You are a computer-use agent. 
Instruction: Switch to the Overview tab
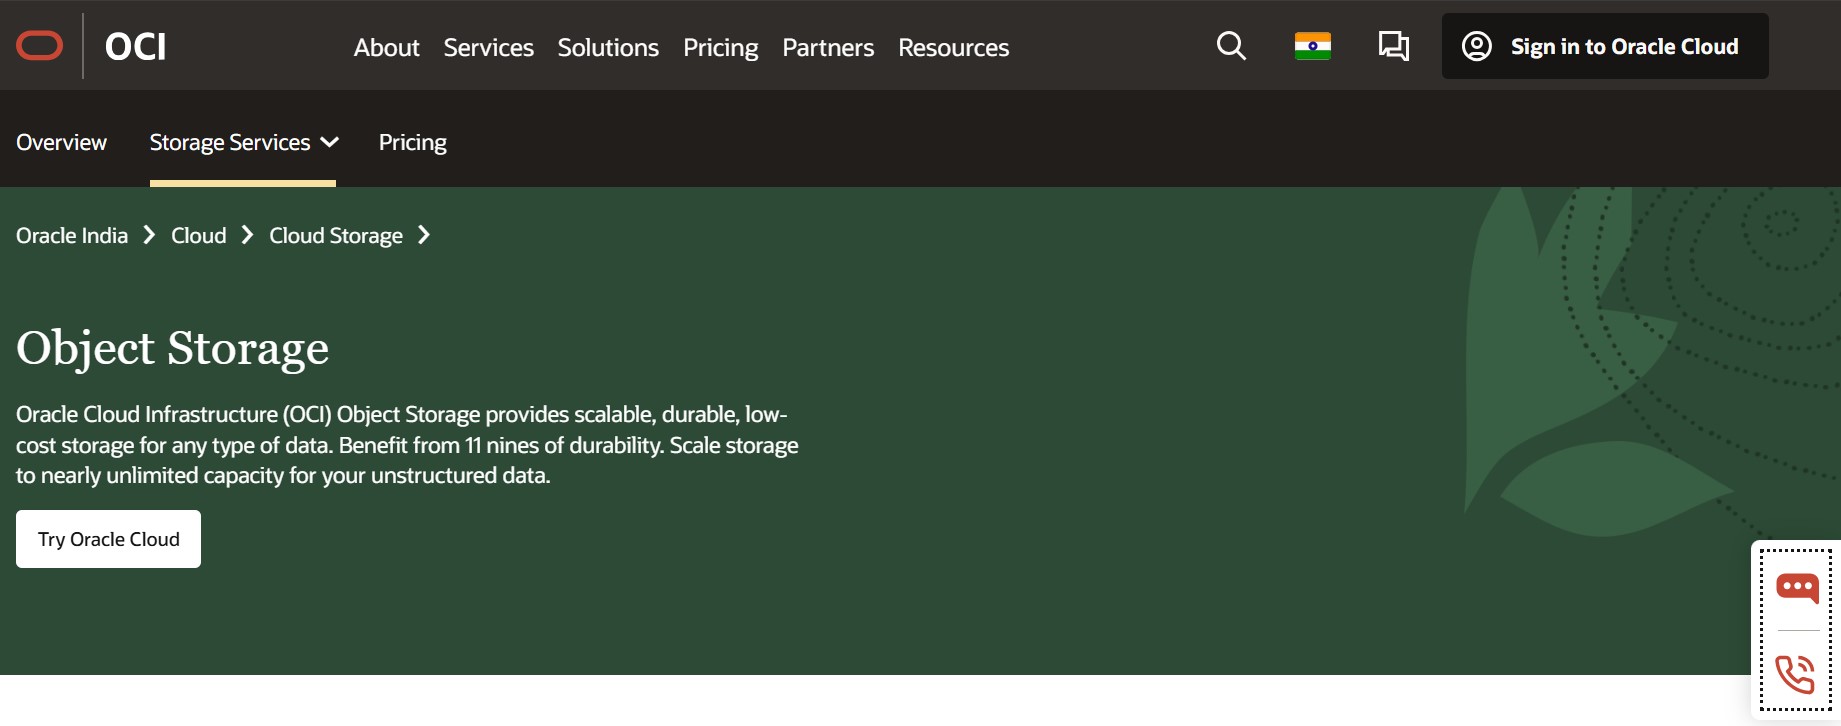[x=61, y=142]
